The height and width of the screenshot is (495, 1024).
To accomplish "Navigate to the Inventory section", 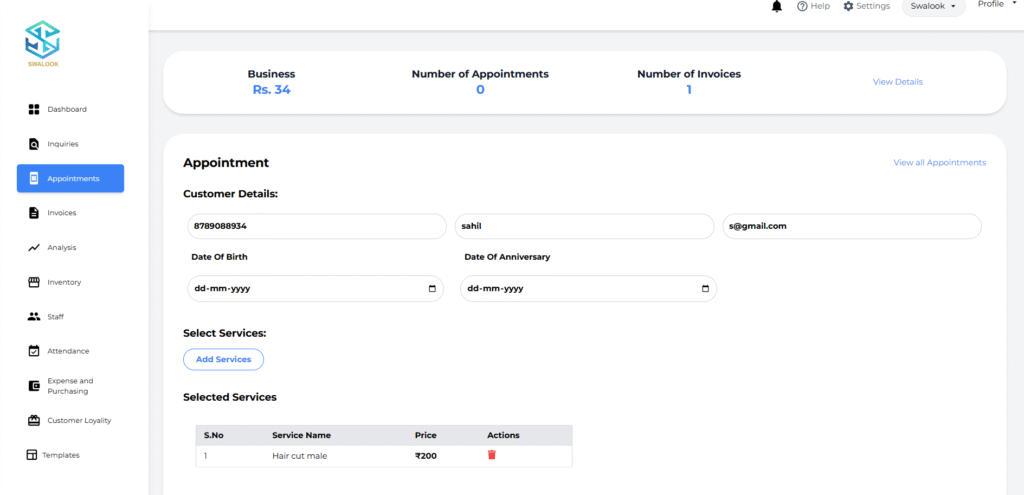I will coord(64,282).
